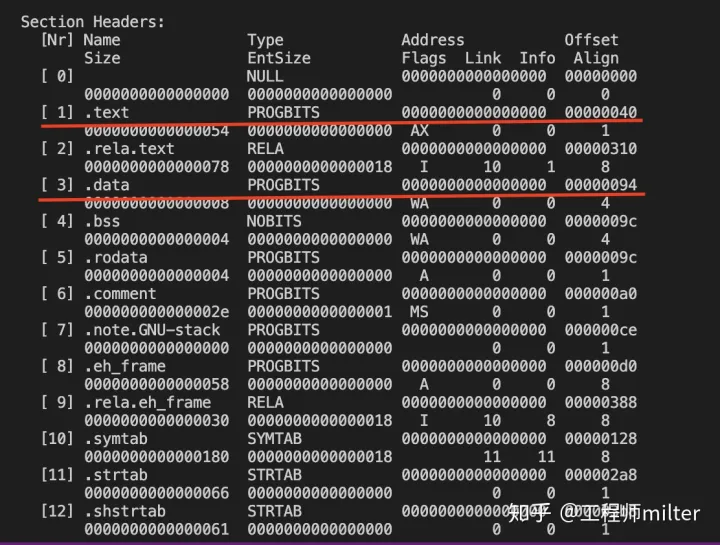Viewport: 720px width, 545px height.
Task: Click the Offset column header
Action: coord(591,40)
